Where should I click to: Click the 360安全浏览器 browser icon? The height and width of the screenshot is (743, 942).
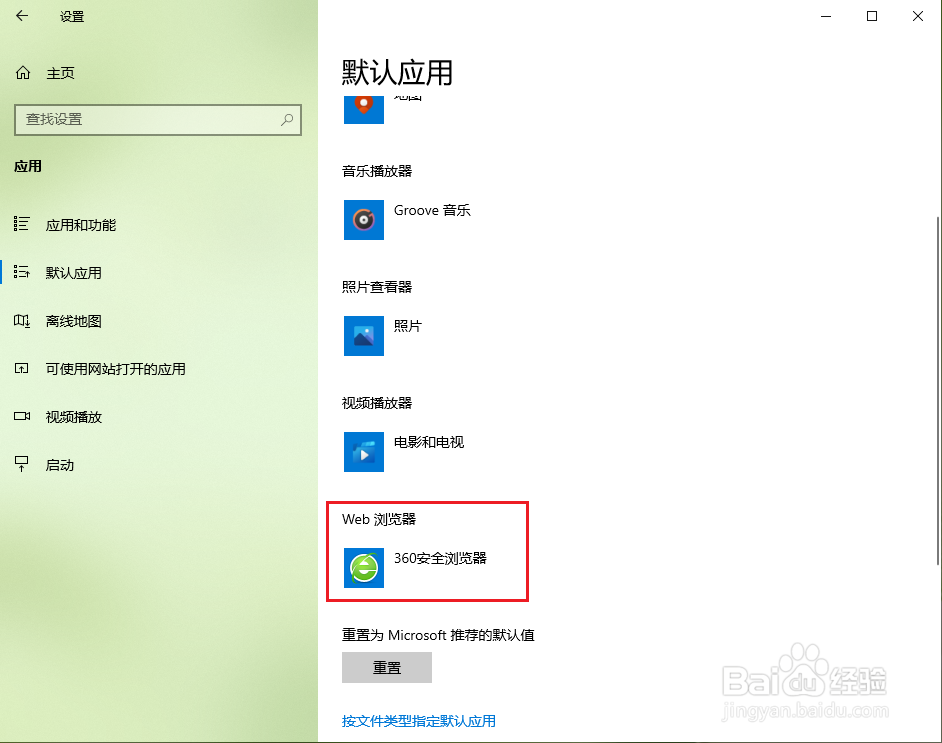click(363, 568)
